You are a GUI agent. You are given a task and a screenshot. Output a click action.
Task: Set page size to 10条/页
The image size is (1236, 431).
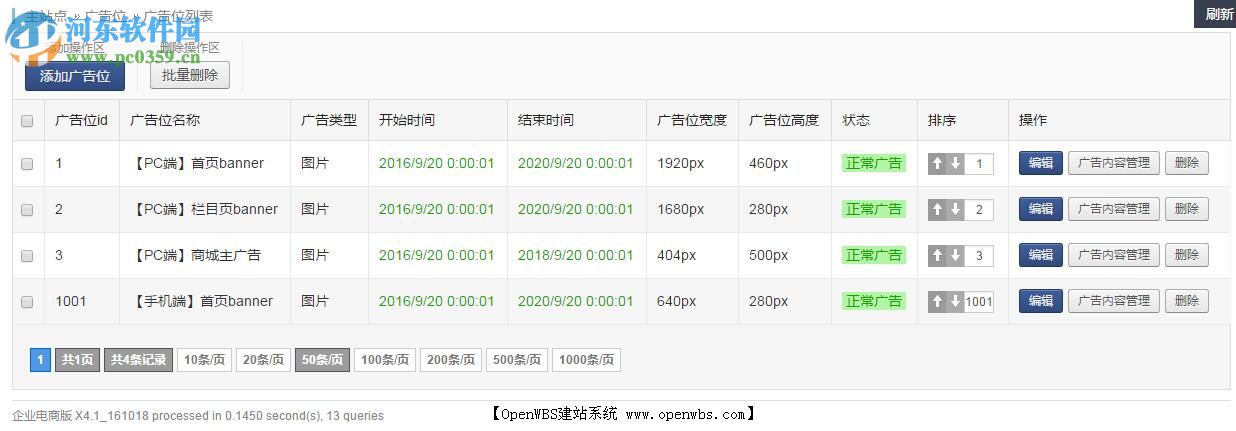coord(204,360)
